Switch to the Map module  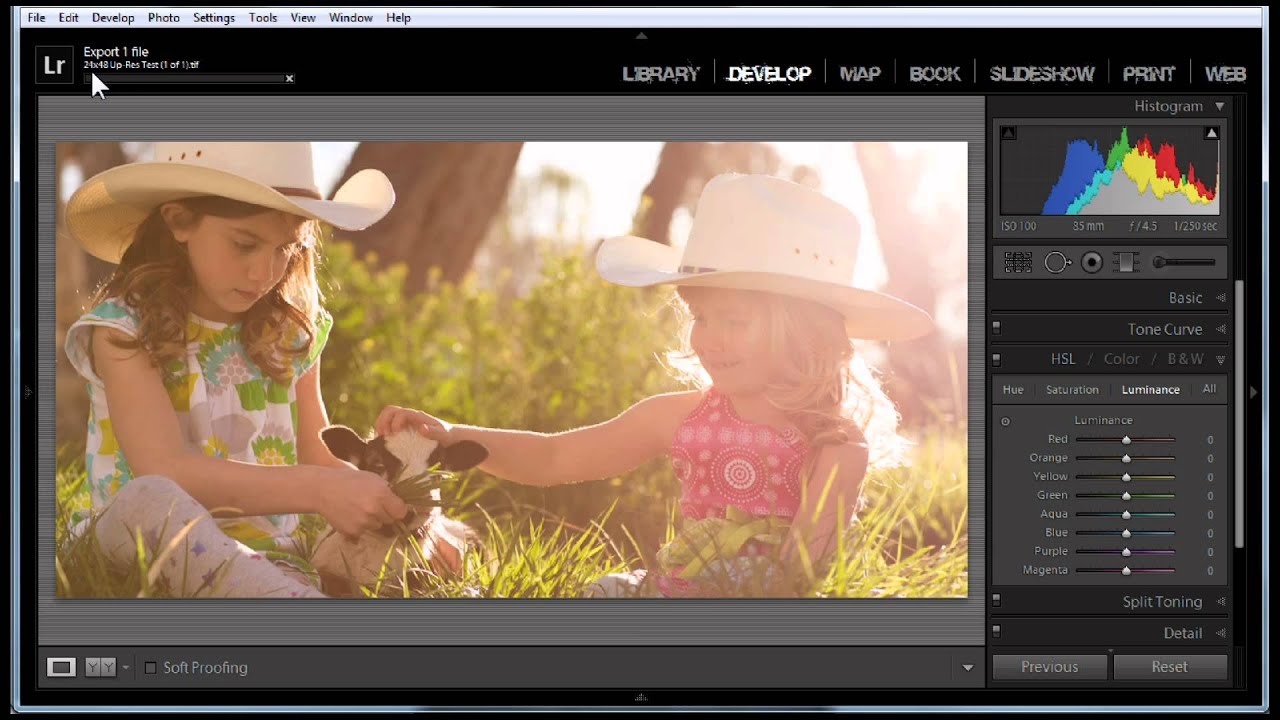pos(860,74)
